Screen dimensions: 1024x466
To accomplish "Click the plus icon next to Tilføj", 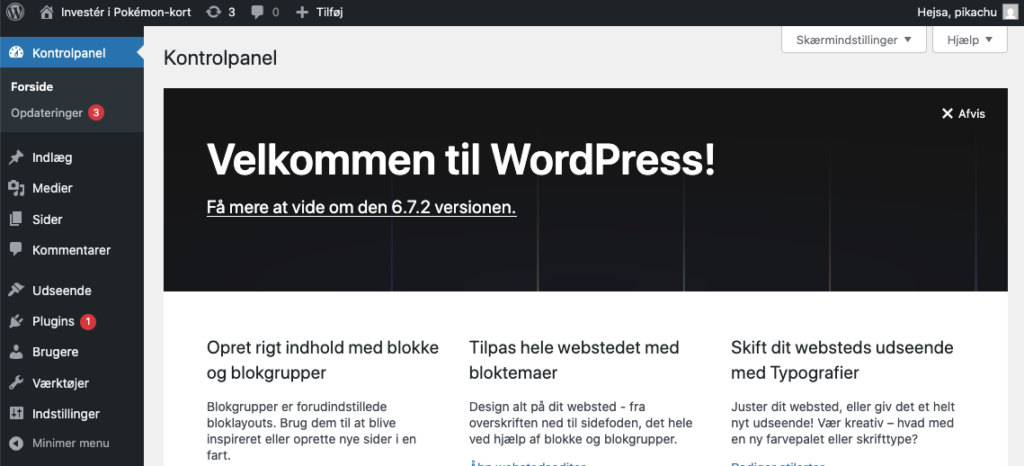I will pos(302,12).
